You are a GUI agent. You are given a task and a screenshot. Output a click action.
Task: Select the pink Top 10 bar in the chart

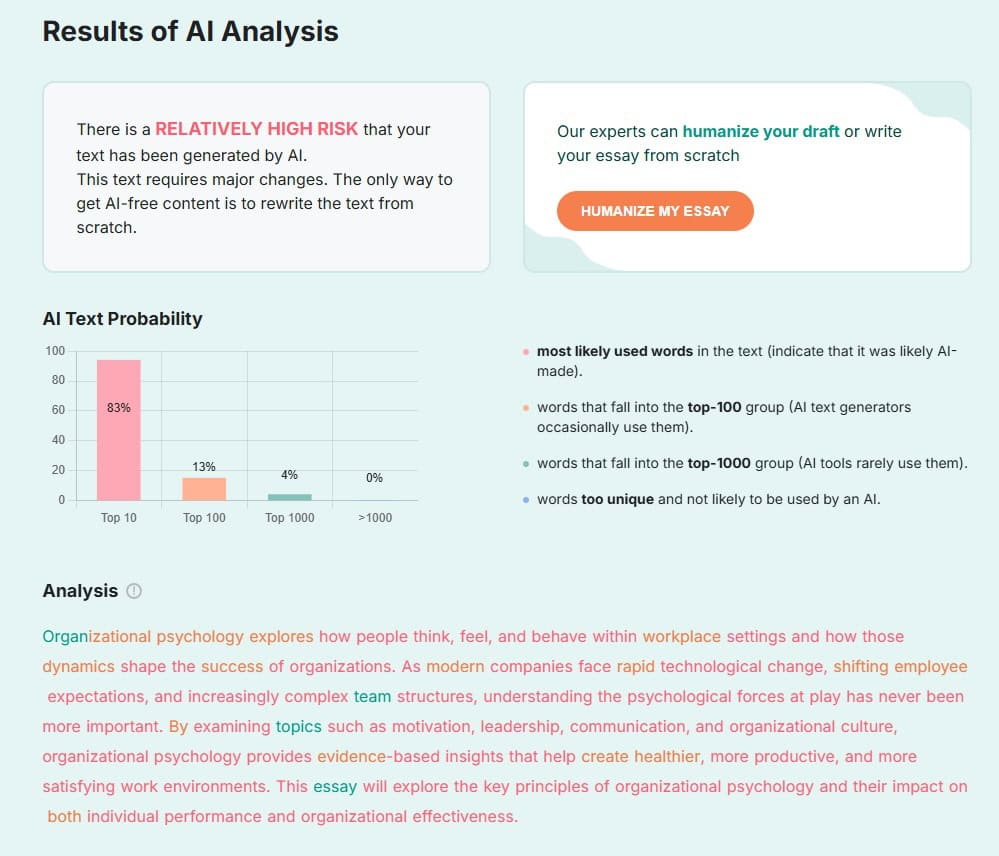pos(118,430)
